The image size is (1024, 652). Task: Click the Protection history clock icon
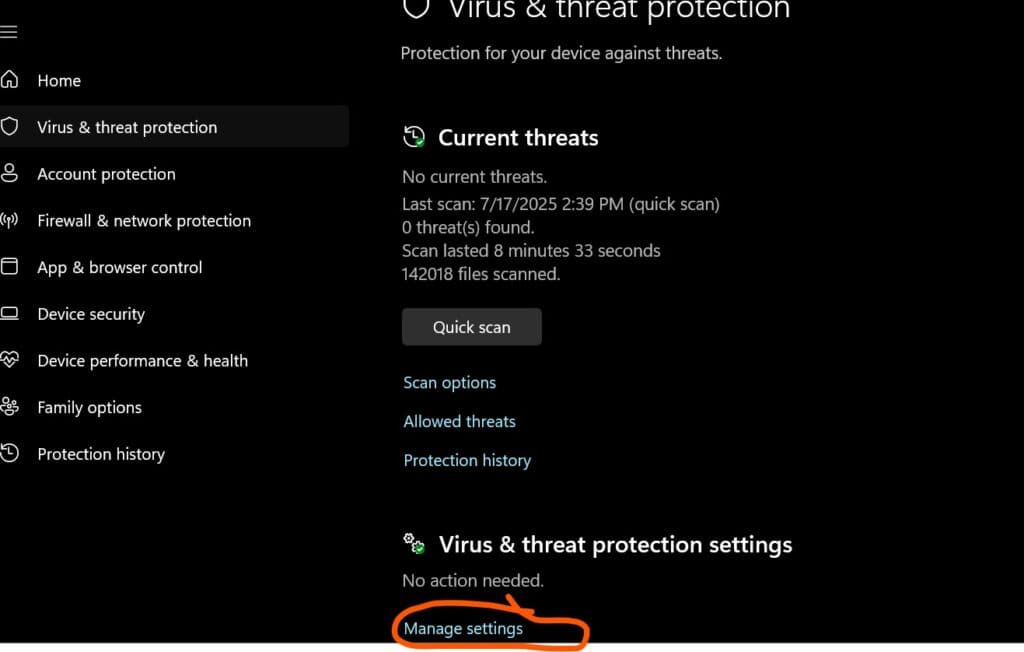9,453
